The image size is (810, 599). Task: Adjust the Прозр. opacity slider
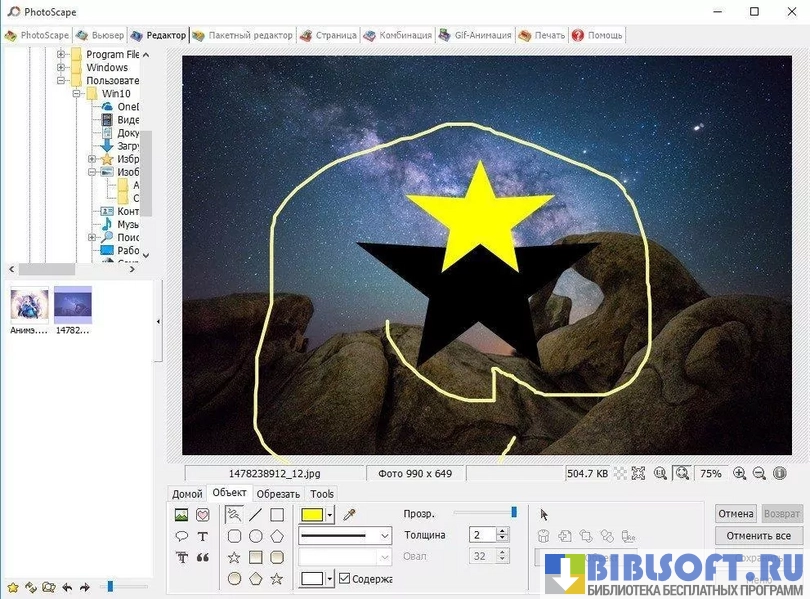(x=514, y=512)
